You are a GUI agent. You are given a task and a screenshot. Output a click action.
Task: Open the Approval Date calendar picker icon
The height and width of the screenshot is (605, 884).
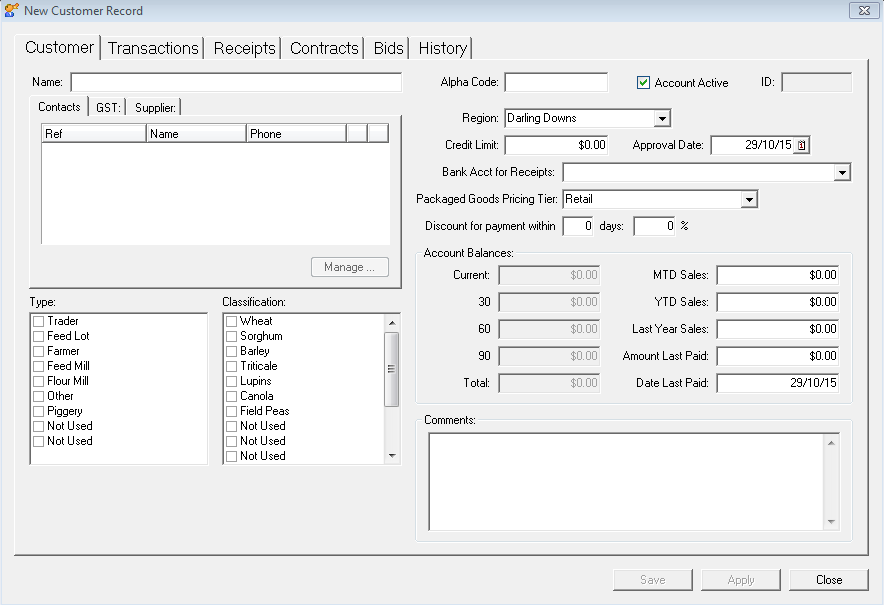coord(801,145)
